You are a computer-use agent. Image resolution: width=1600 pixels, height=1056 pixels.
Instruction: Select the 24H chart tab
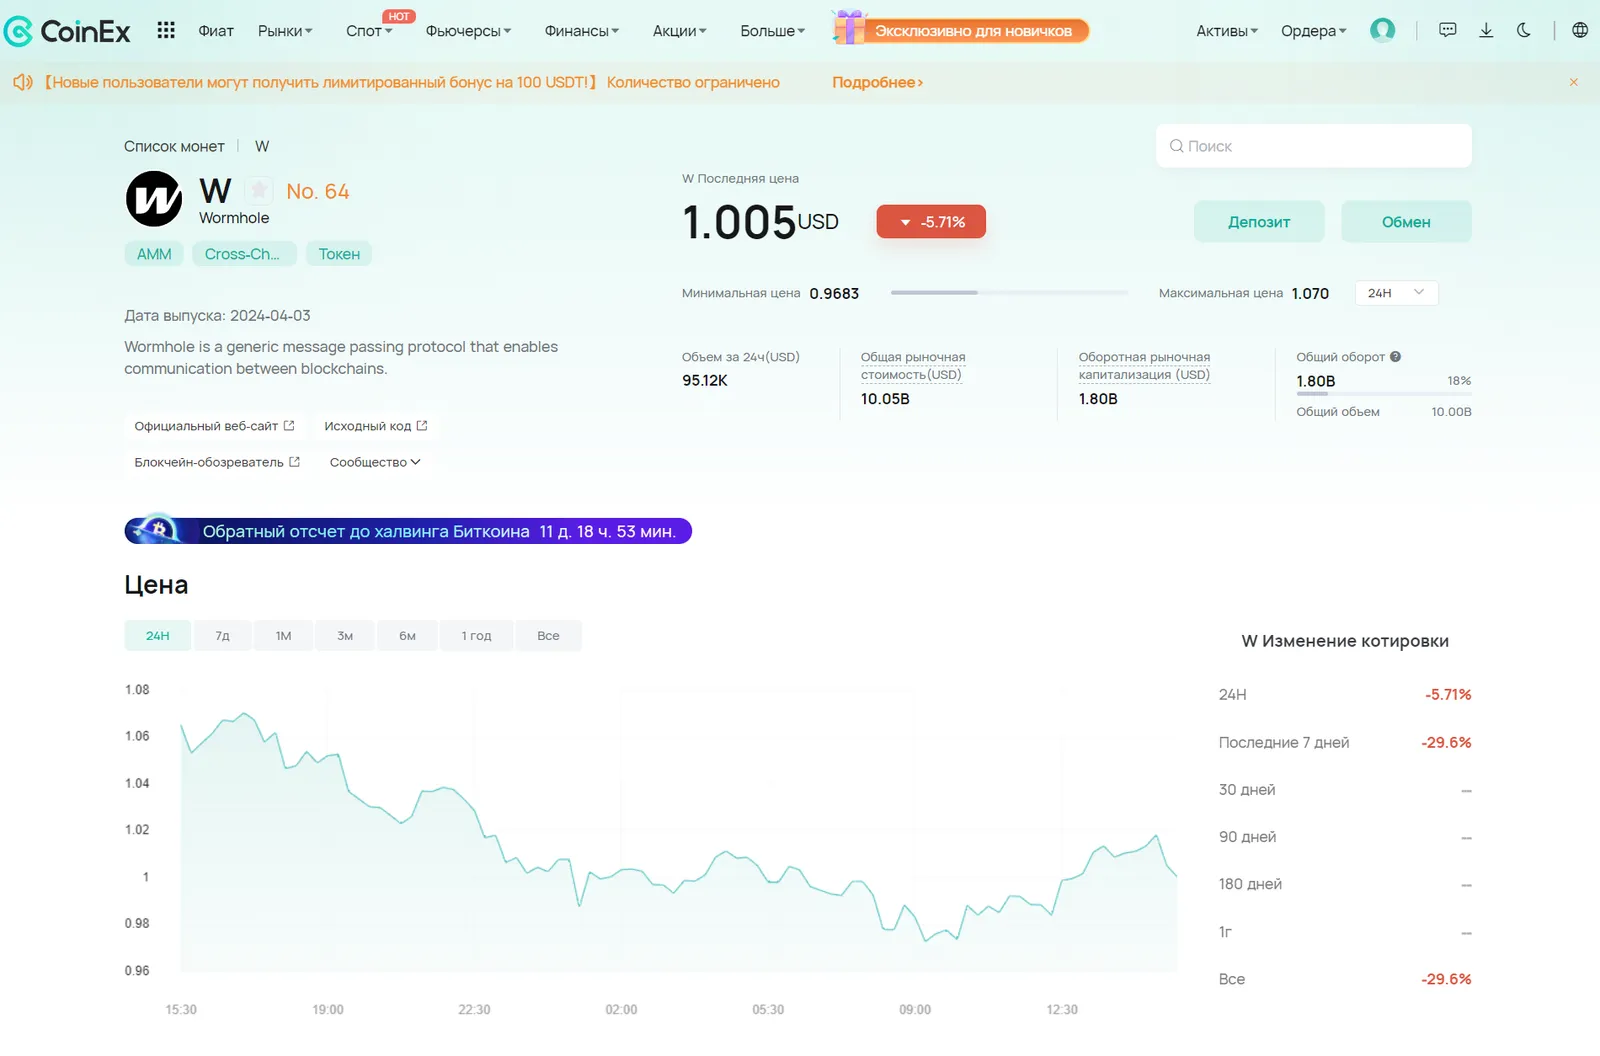pos(157,635)
